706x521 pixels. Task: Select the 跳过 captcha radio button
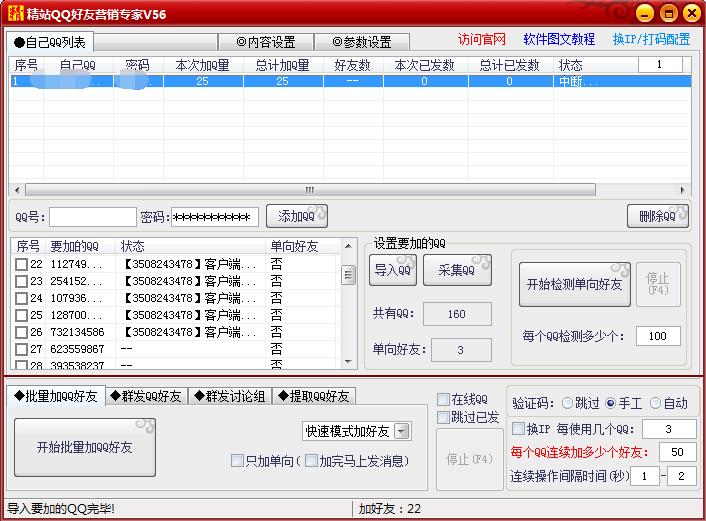coord(567,403)
